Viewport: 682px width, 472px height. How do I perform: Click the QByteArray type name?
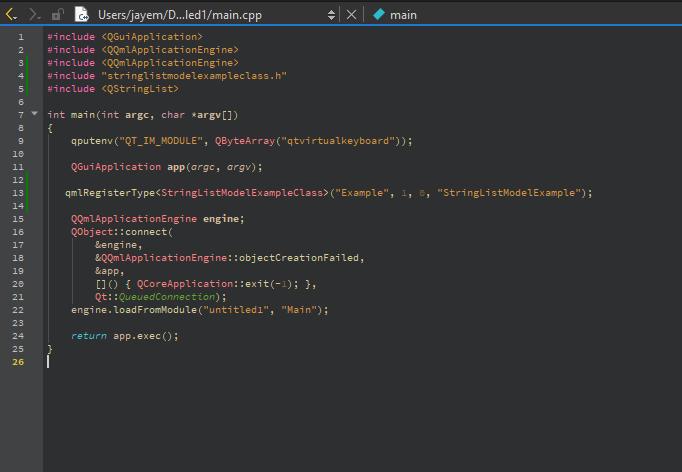(245, 141)
